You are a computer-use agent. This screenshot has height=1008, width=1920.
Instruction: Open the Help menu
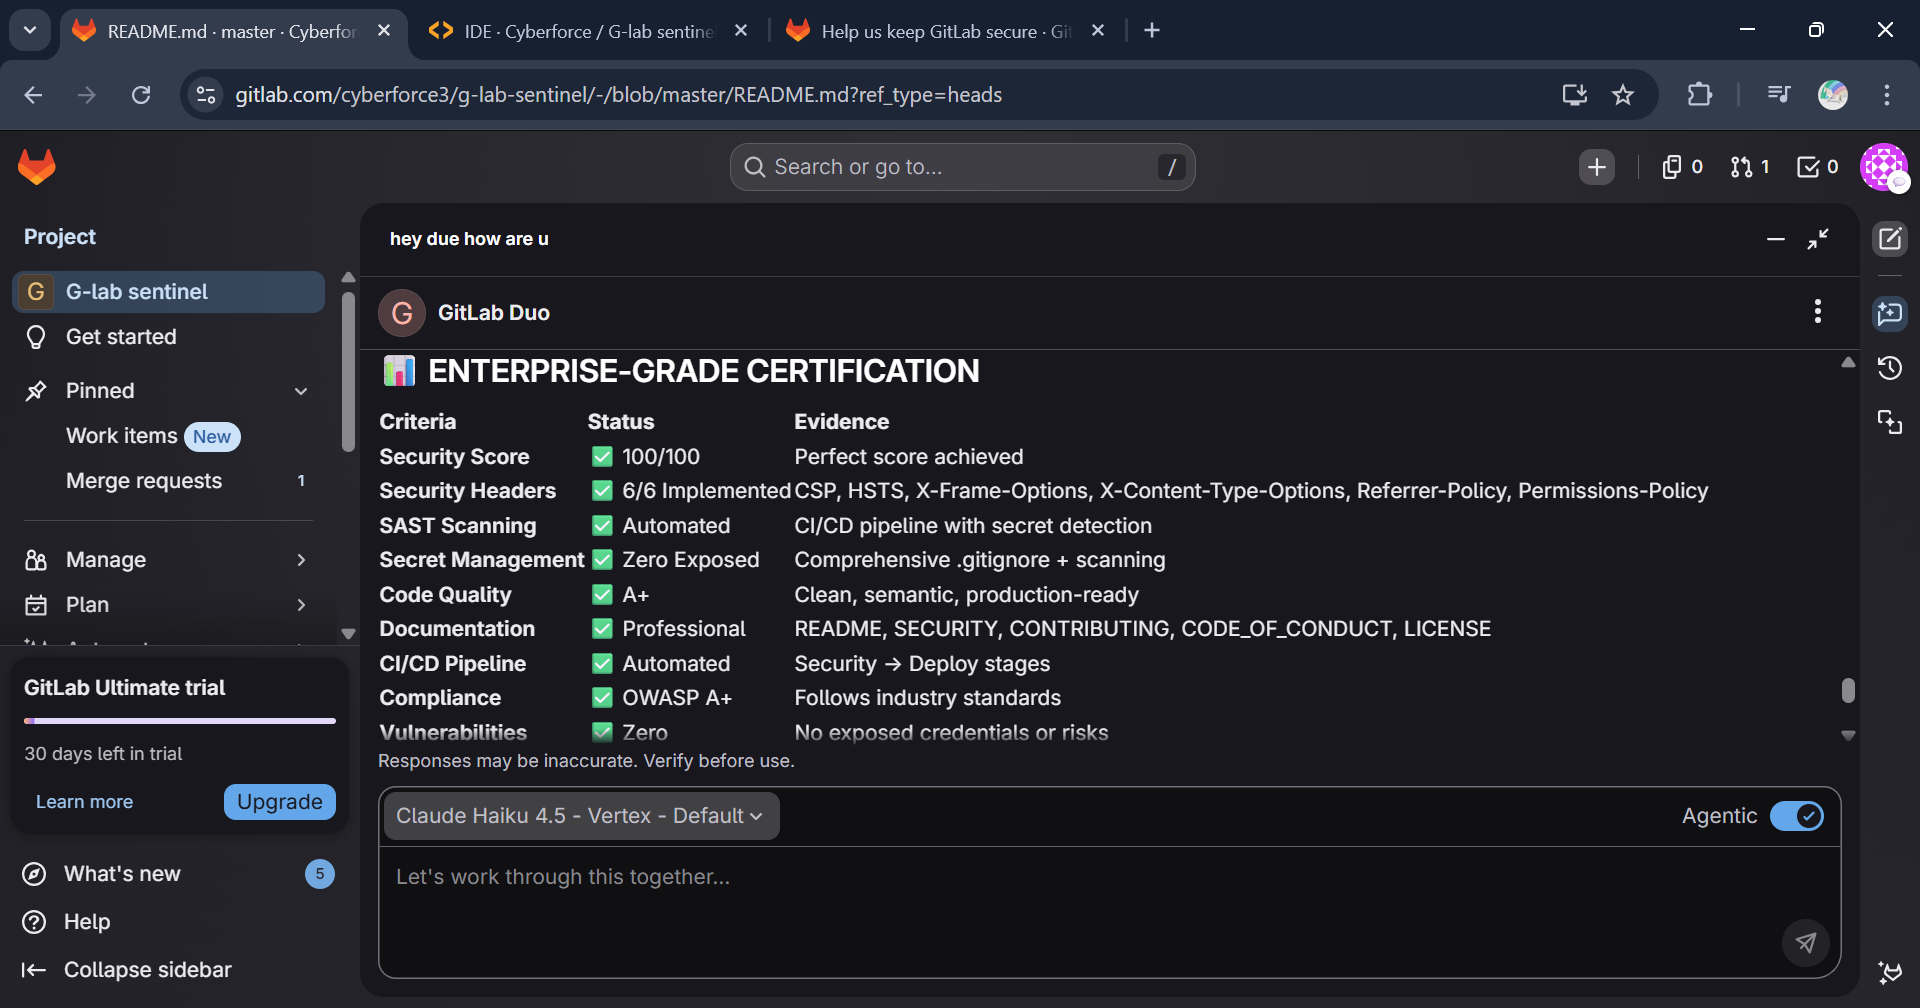pos(178,922)
